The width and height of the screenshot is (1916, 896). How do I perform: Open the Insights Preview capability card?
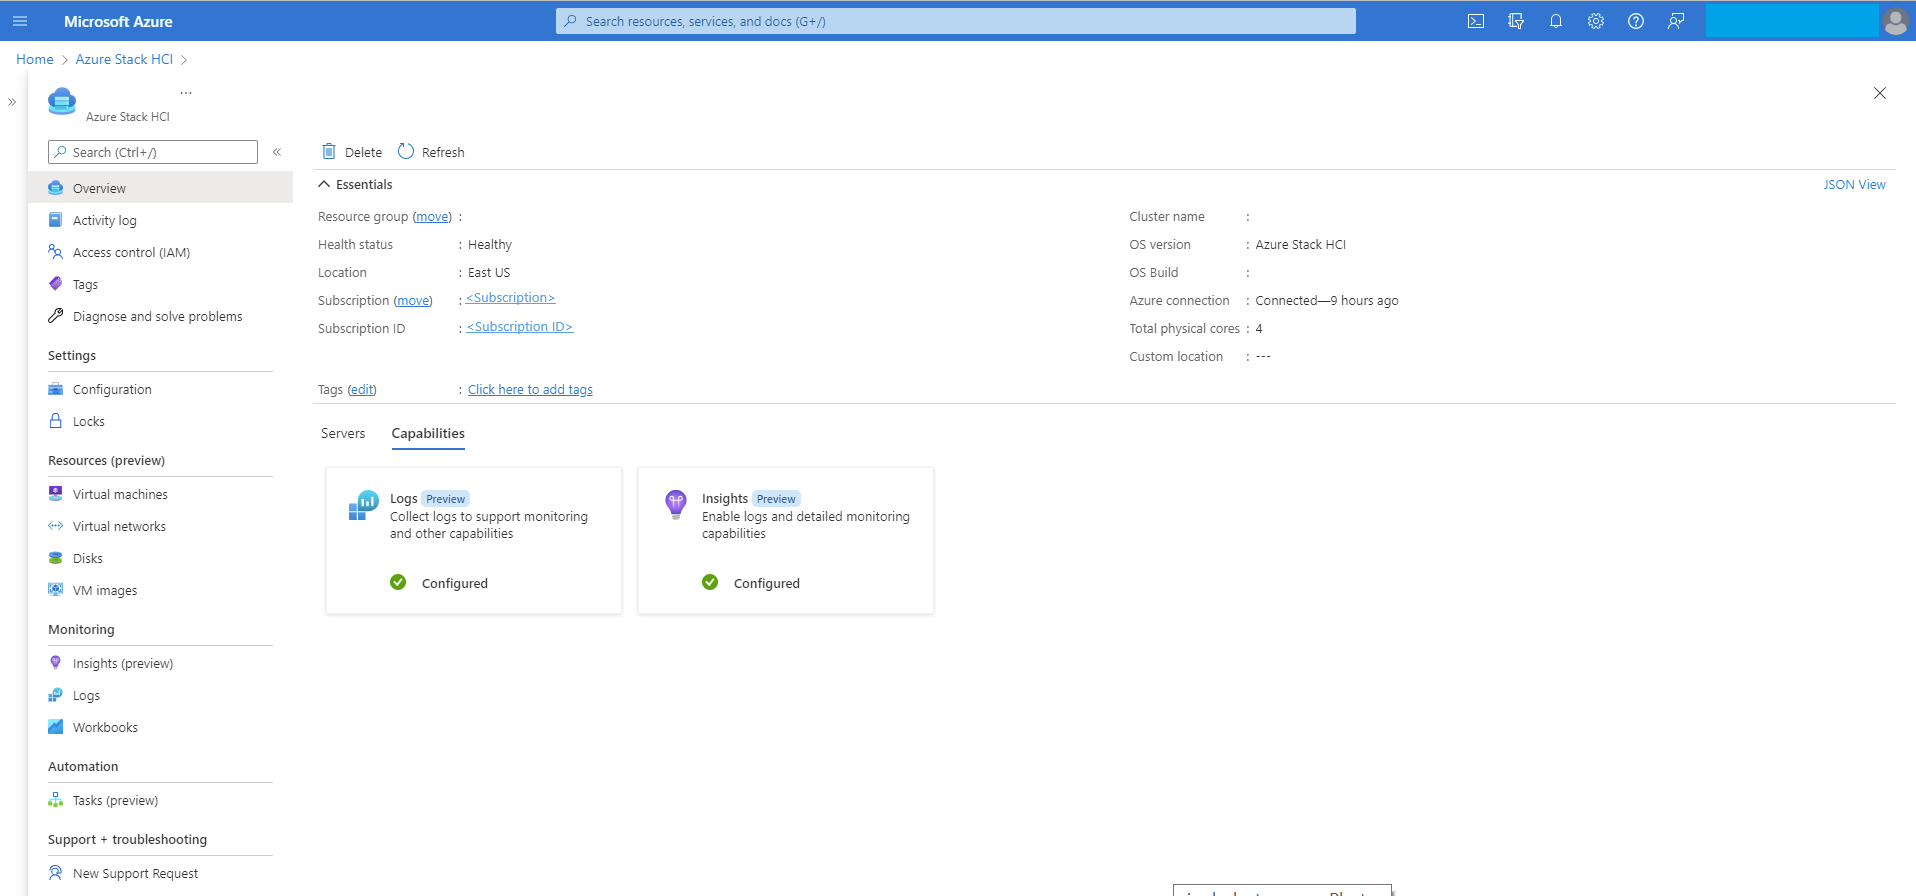point(785,540)
